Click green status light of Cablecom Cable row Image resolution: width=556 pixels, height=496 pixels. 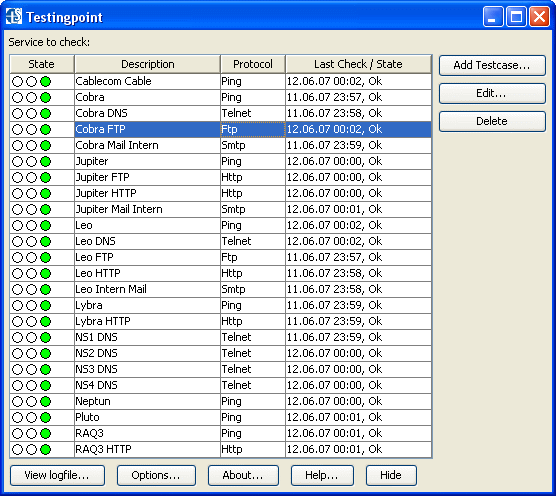tap(45, 82)
